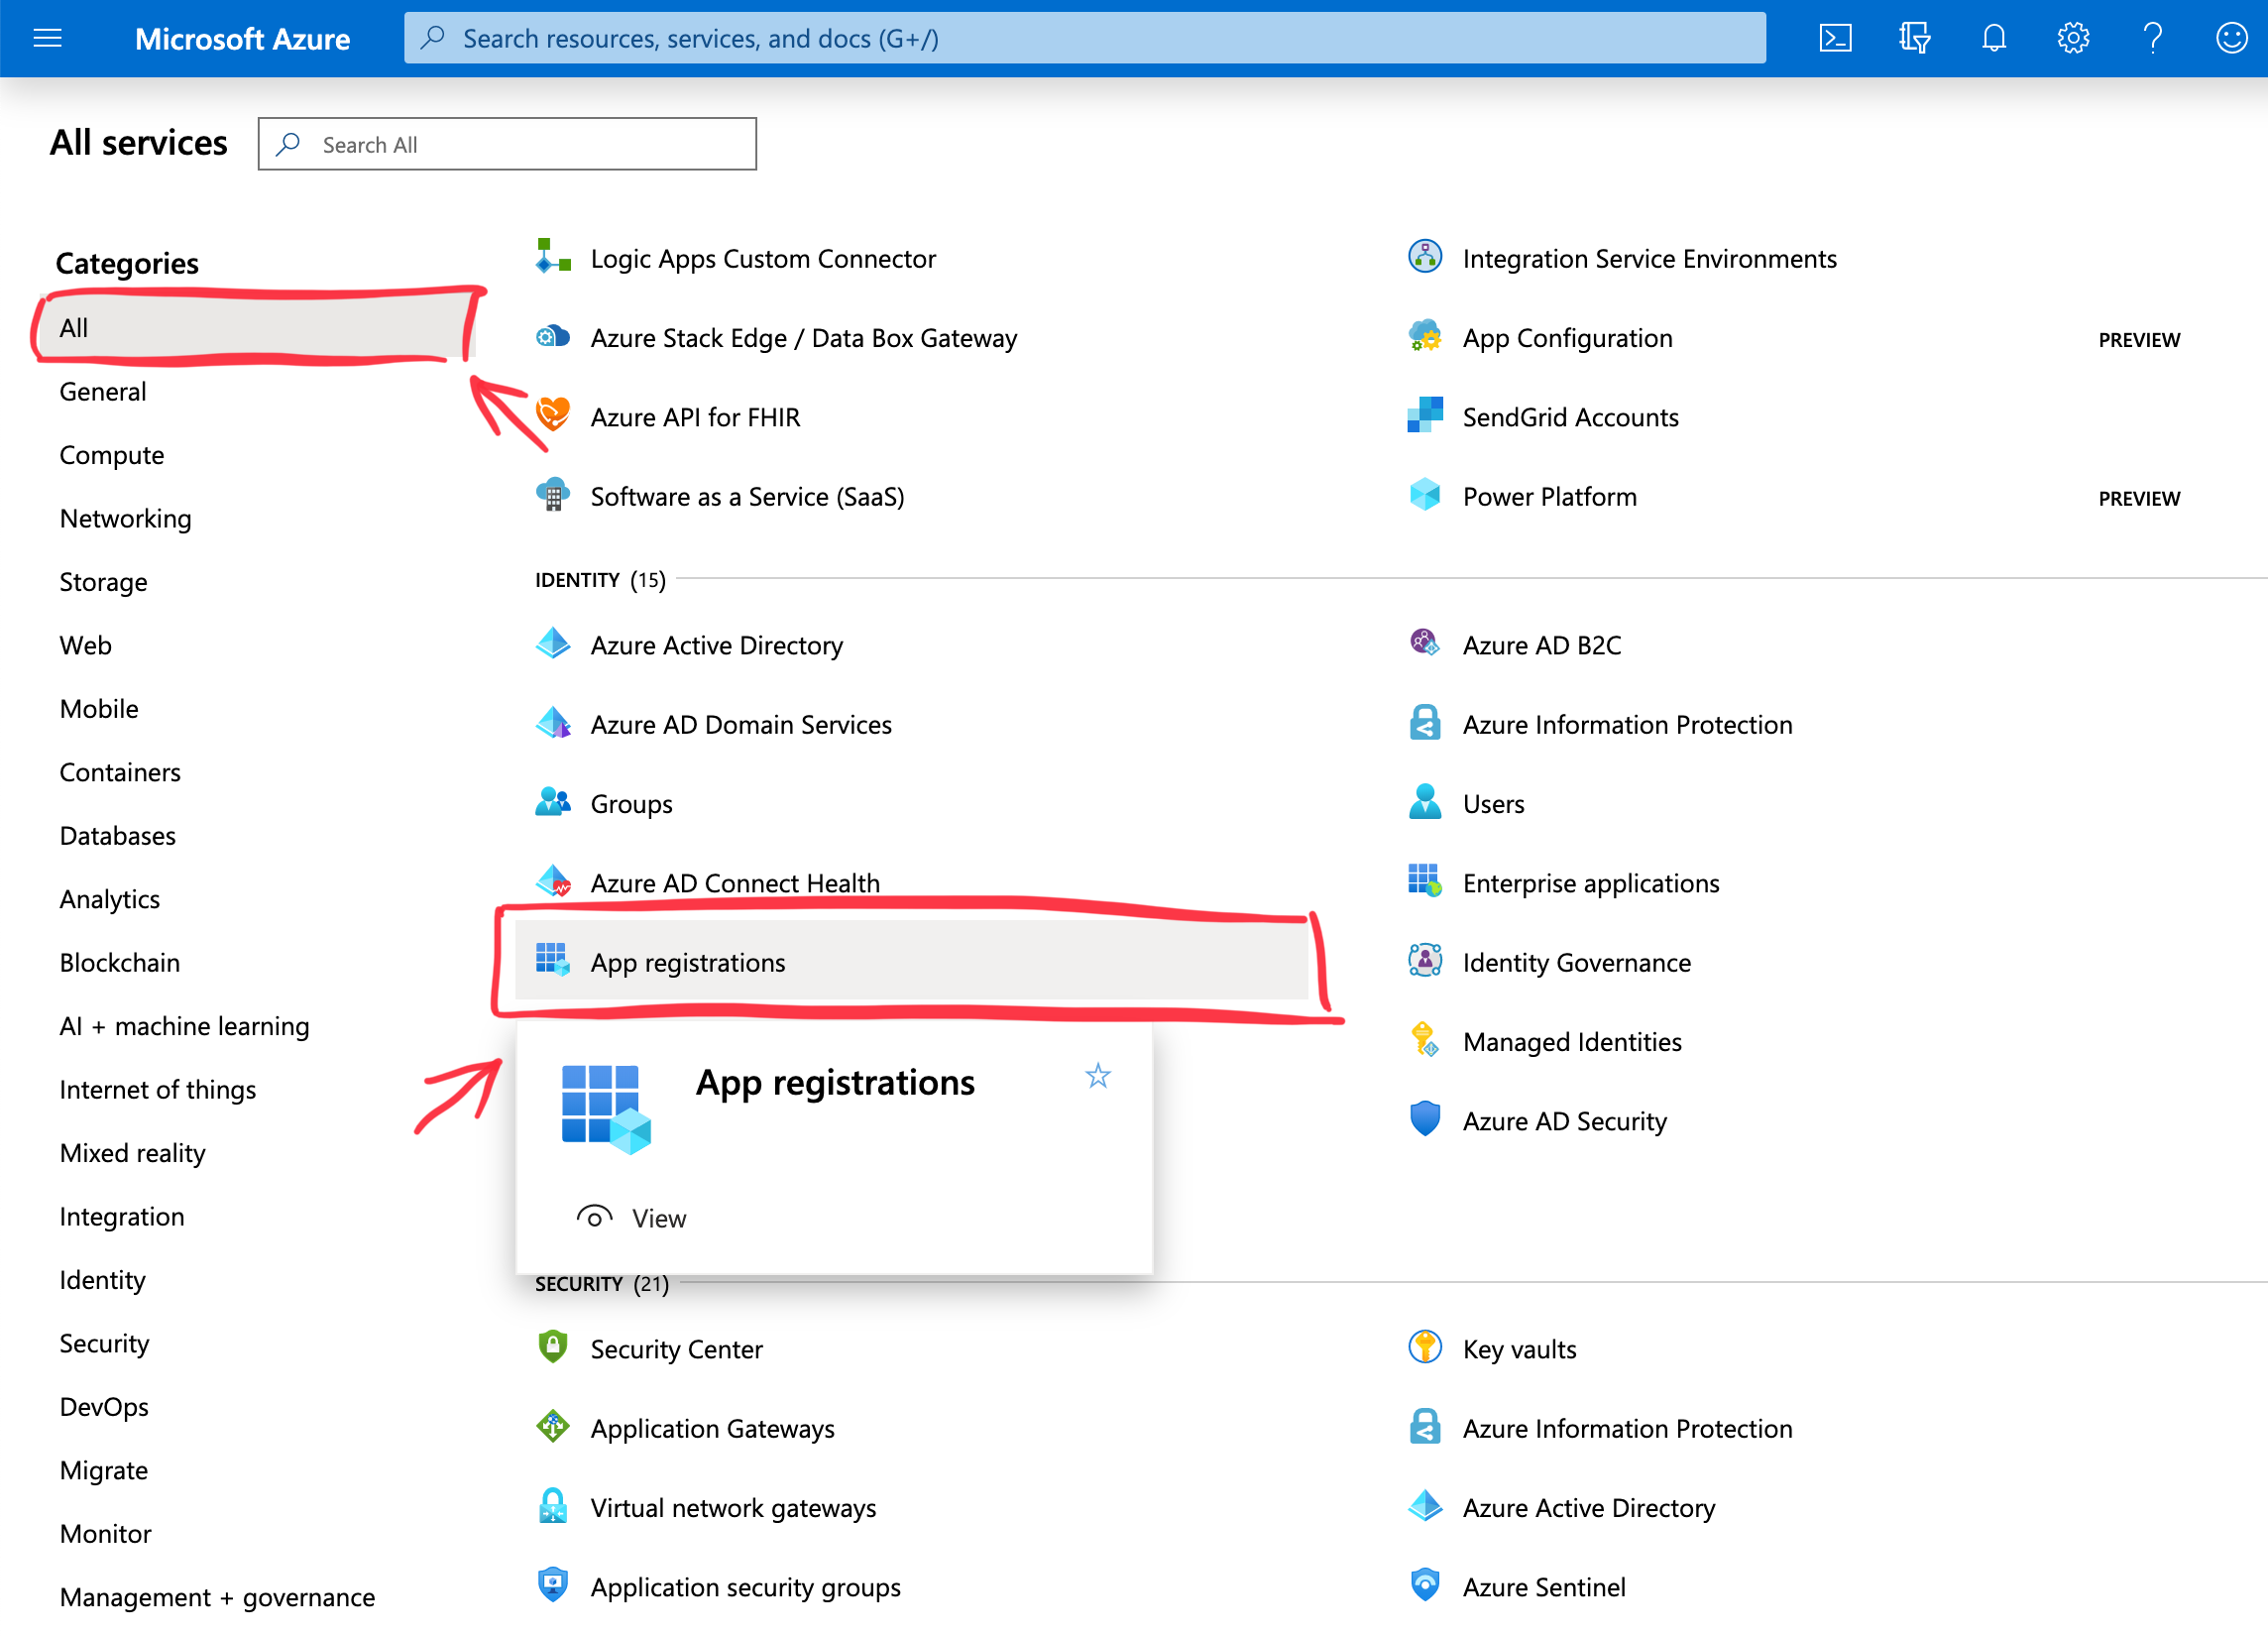2268x1636 pixels.
Task: Click the Groups icon
Action: (x=553, y=802)
